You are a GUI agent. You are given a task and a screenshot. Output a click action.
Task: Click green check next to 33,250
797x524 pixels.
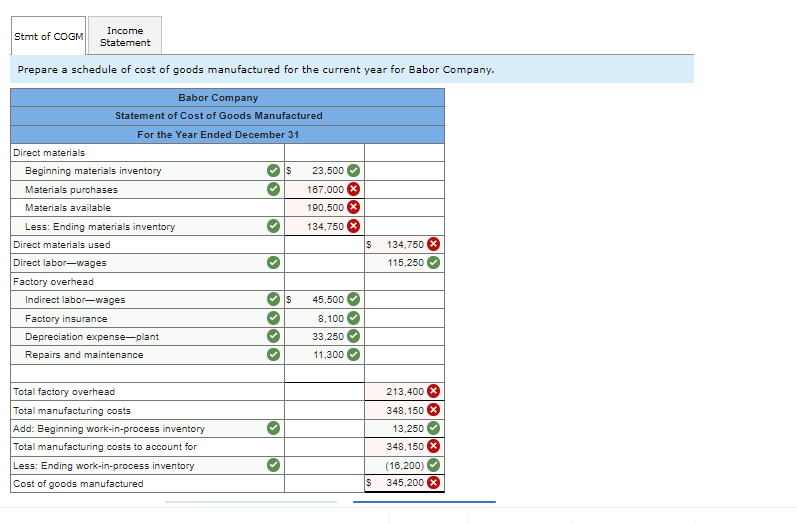(353, 336)
